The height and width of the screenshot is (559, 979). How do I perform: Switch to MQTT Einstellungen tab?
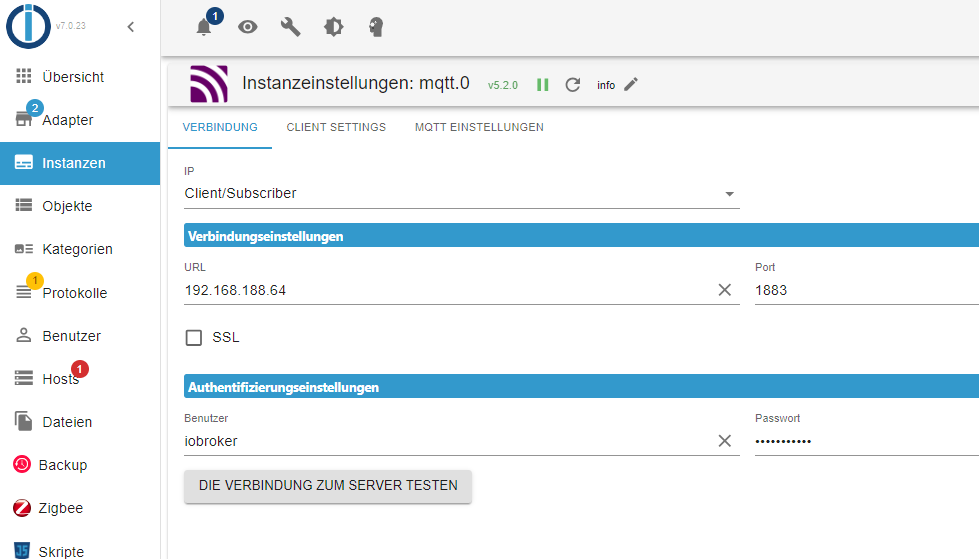click(480, 127)
